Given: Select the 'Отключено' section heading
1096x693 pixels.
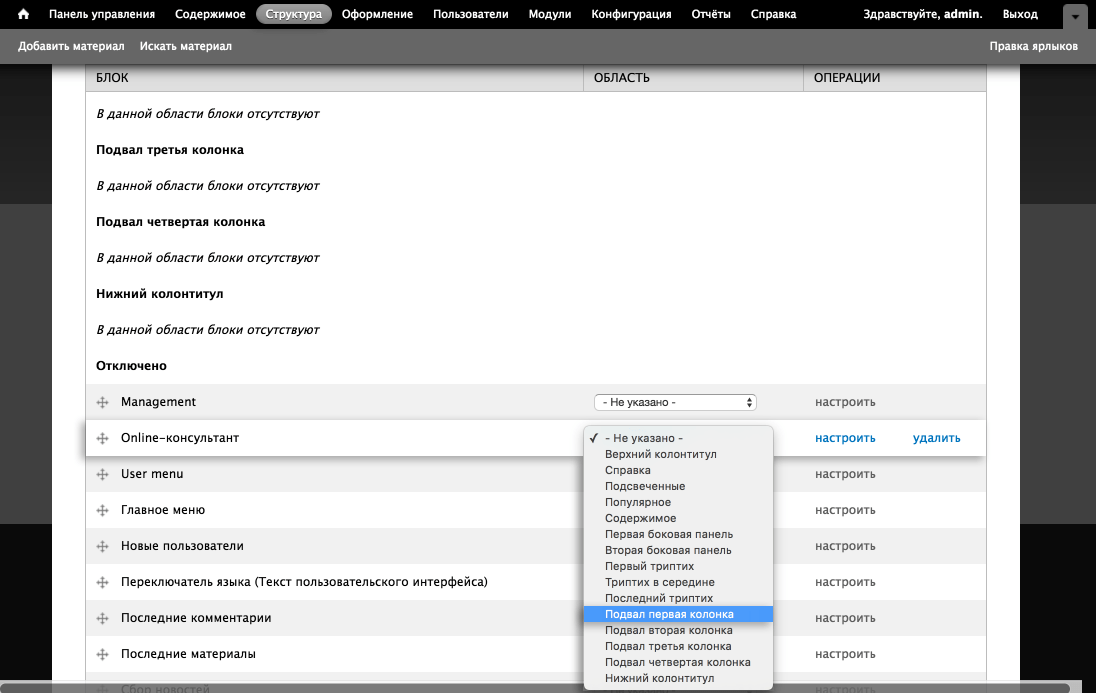Looking at the screenshot, I should coord(131,366).
